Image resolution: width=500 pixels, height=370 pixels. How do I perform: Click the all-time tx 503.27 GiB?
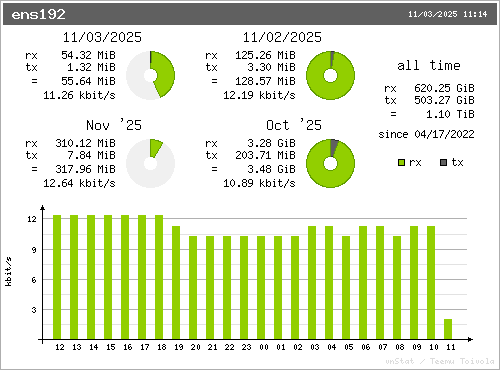tap(444, 100)
